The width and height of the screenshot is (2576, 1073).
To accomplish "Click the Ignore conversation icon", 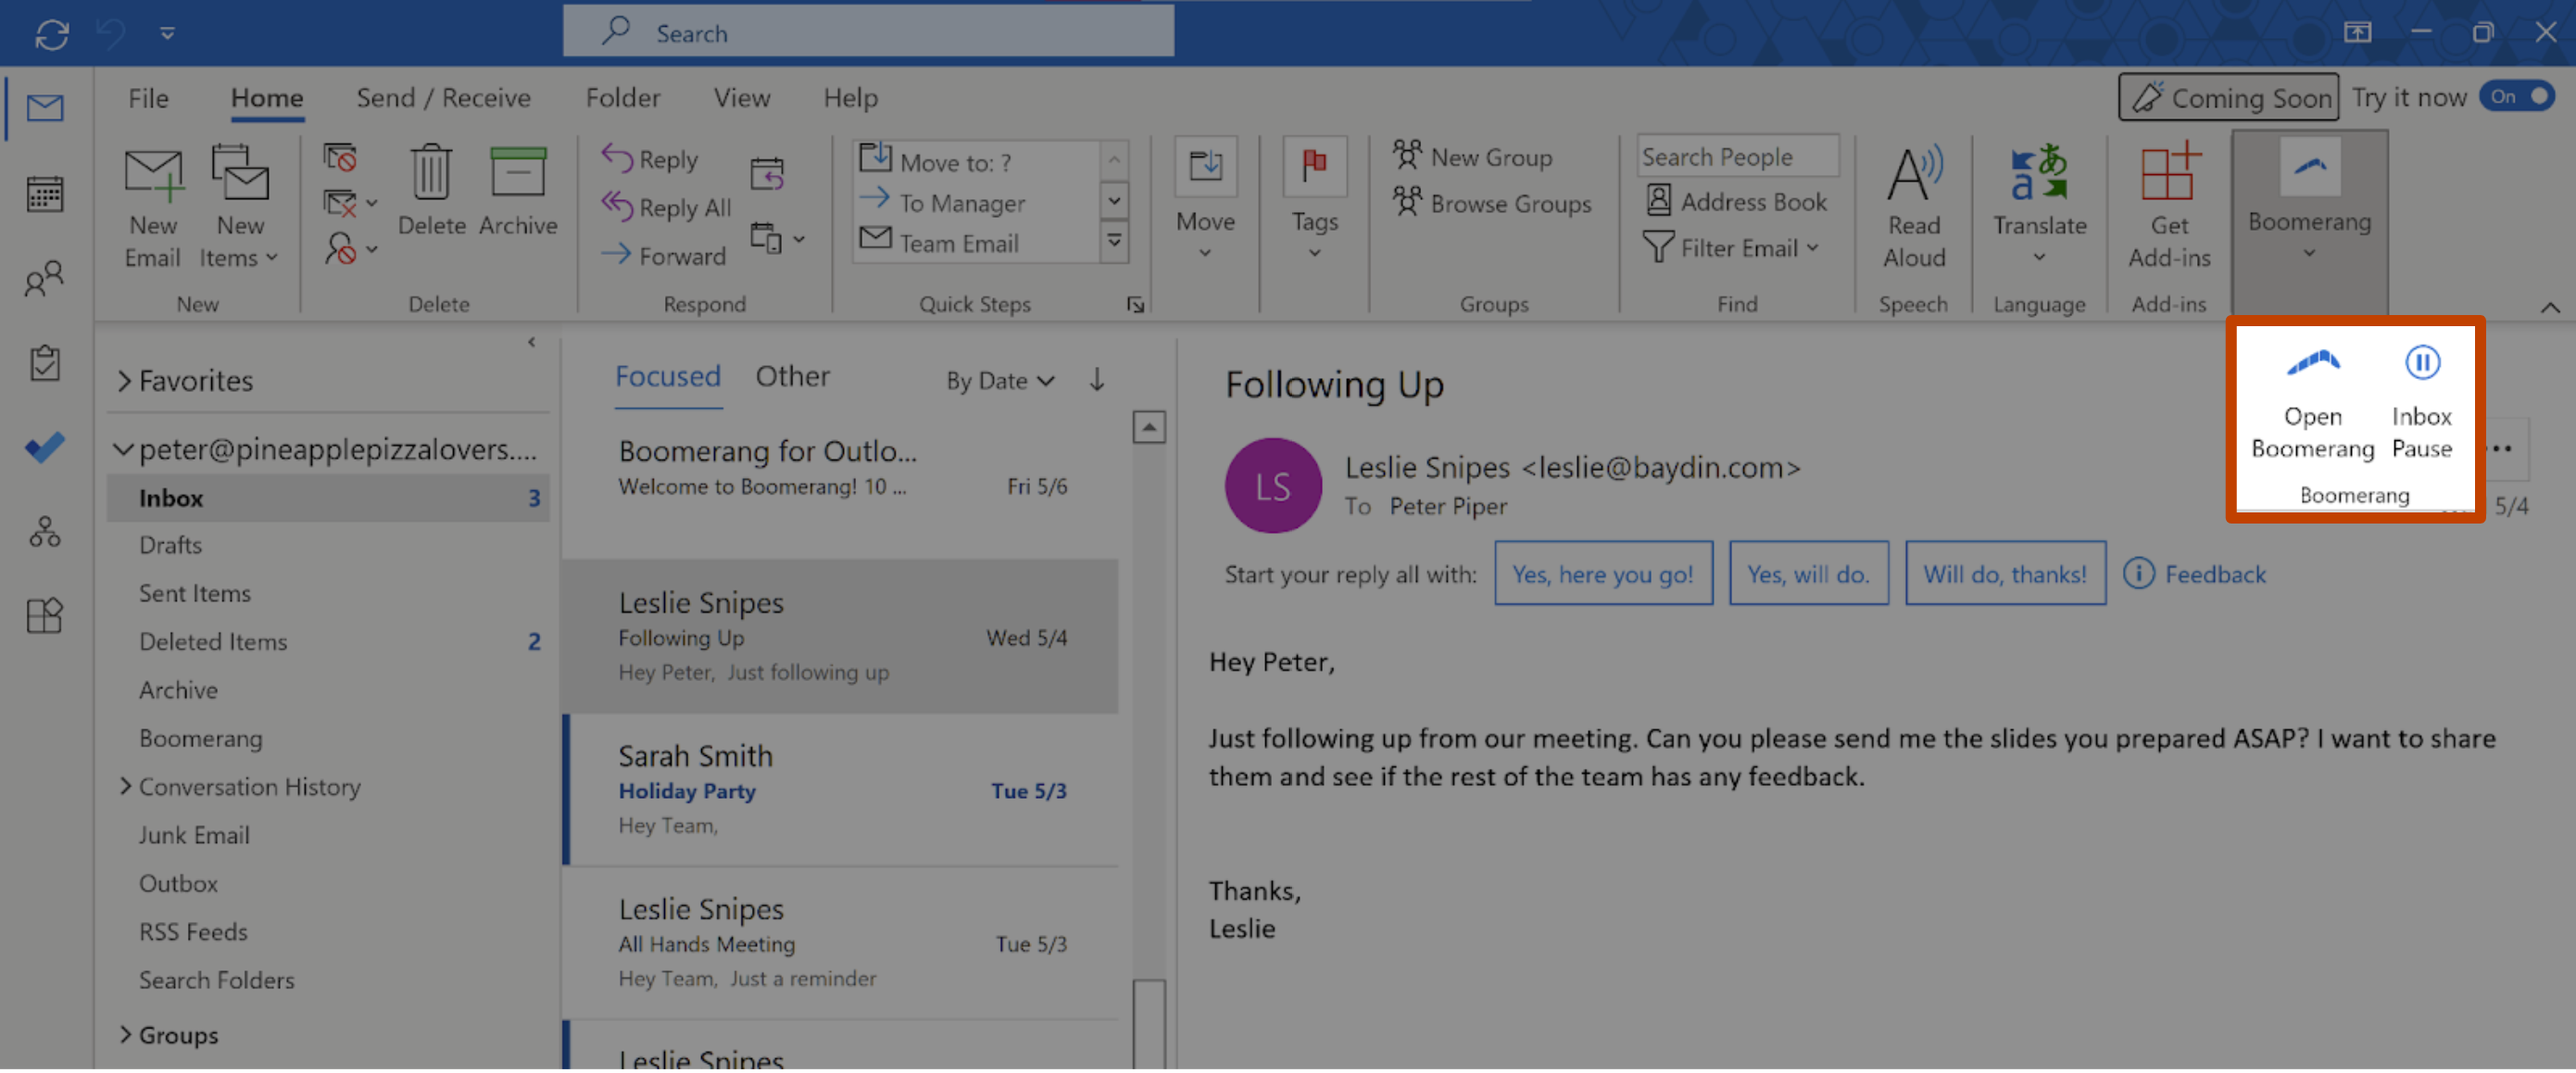I will point(340,157).
